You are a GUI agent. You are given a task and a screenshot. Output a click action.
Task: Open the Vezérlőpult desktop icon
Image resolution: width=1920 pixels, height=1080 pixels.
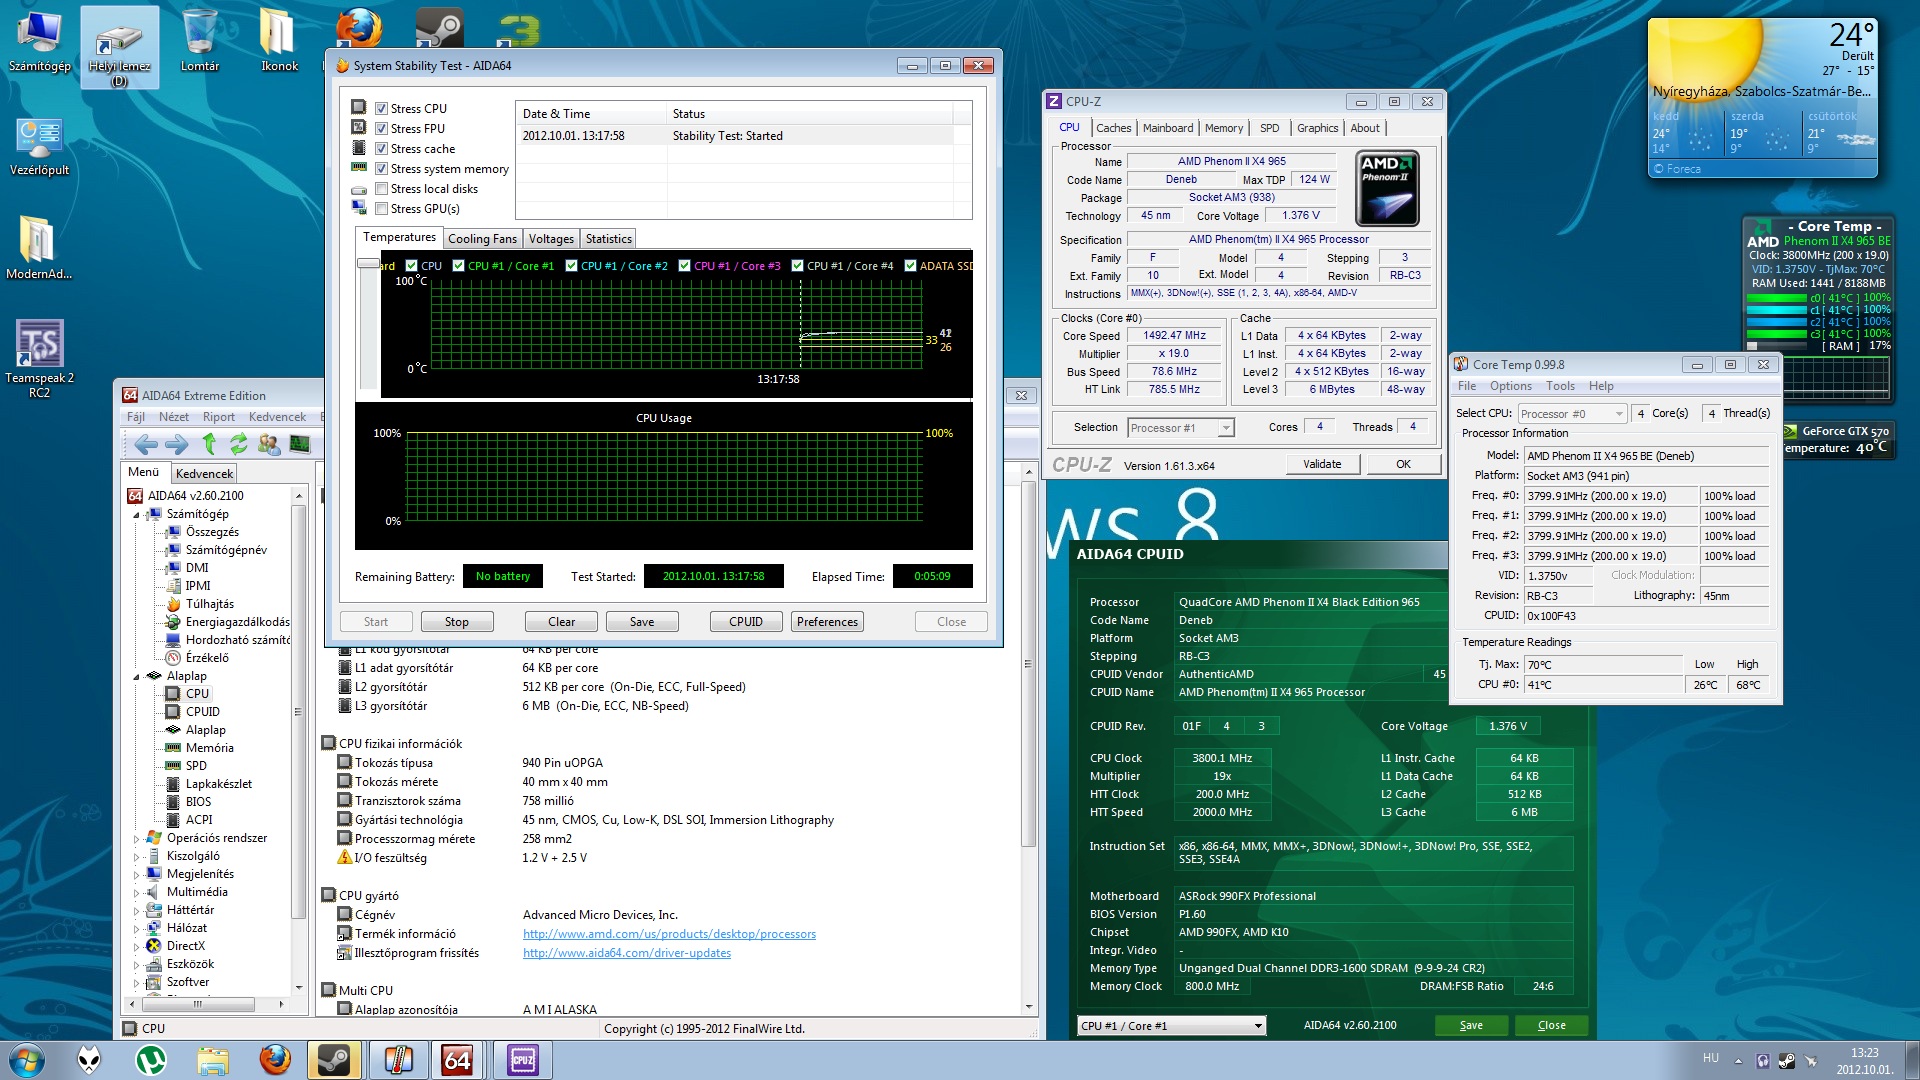click(40, 147)
